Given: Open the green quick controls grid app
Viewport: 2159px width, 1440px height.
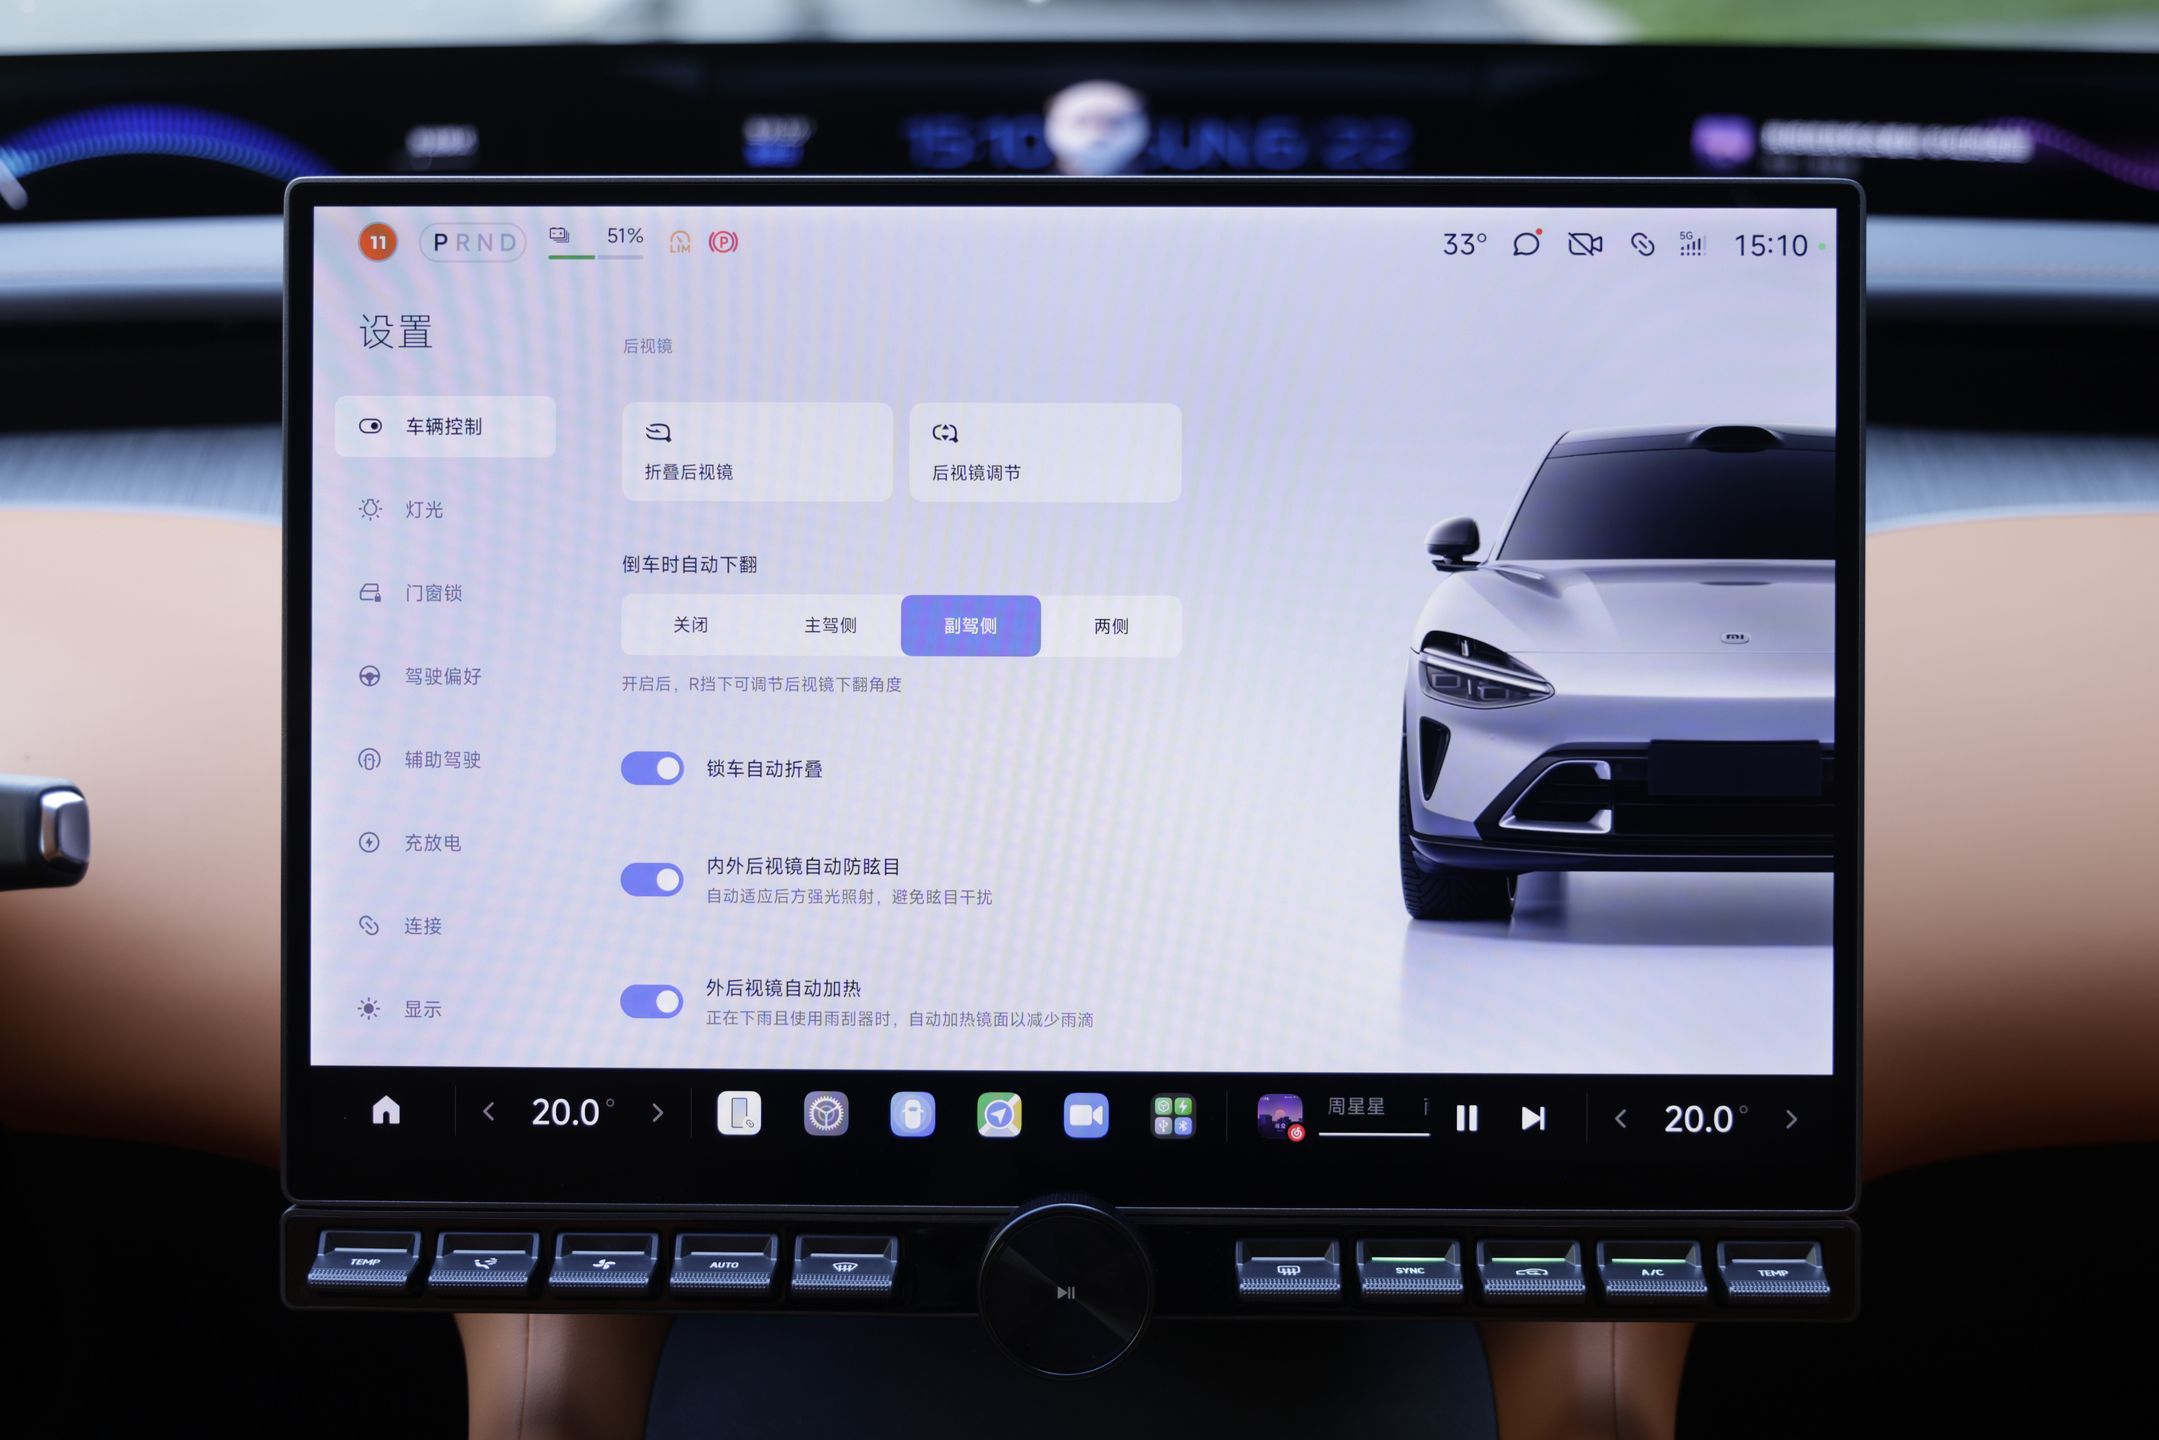Looking at the screenshot, I should (1172, 1117).
